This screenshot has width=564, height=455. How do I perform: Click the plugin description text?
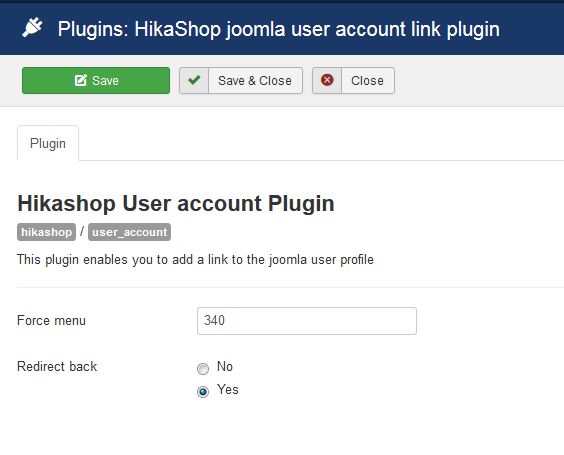195,260
